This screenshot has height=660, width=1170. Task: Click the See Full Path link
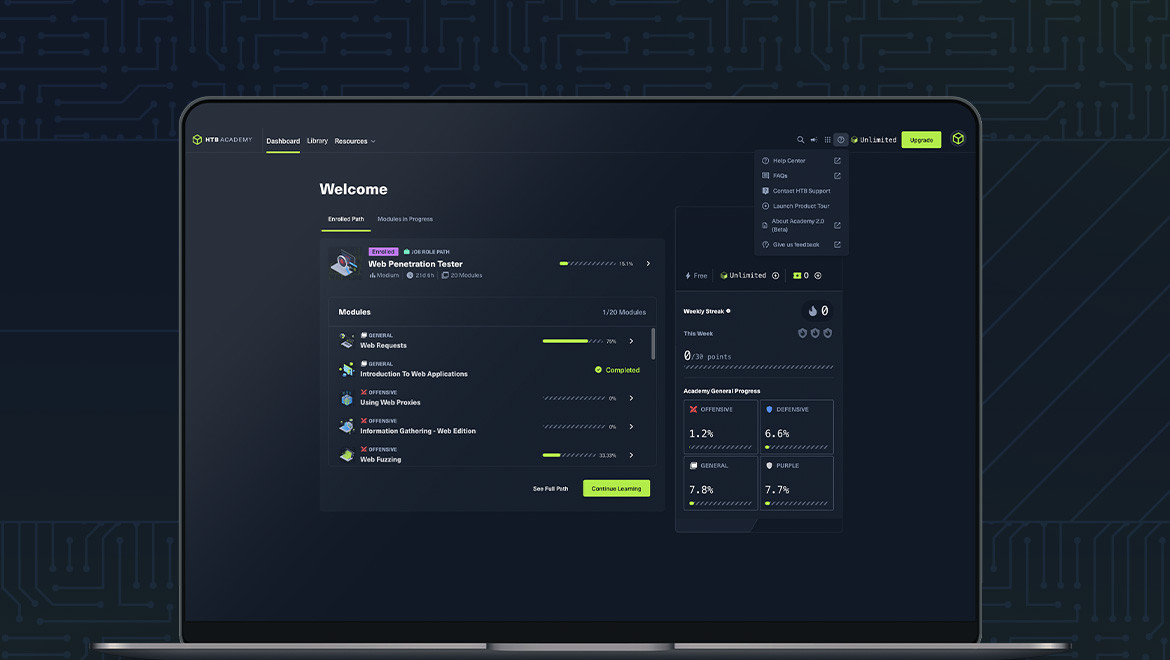pos(550,489)
